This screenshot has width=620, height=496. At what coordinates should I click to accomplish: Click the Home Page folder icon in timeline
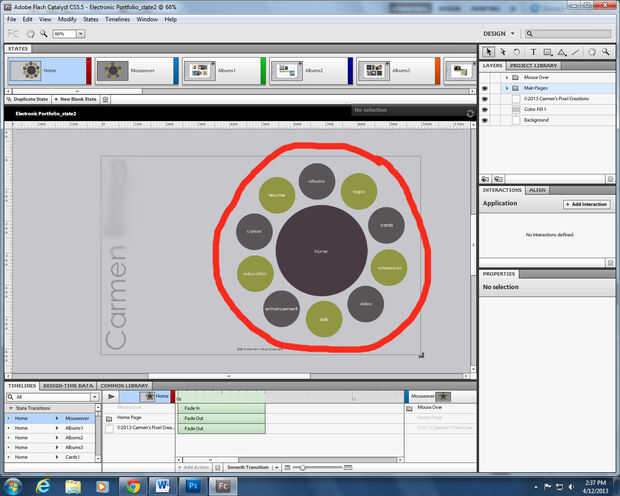pos(109,418)
